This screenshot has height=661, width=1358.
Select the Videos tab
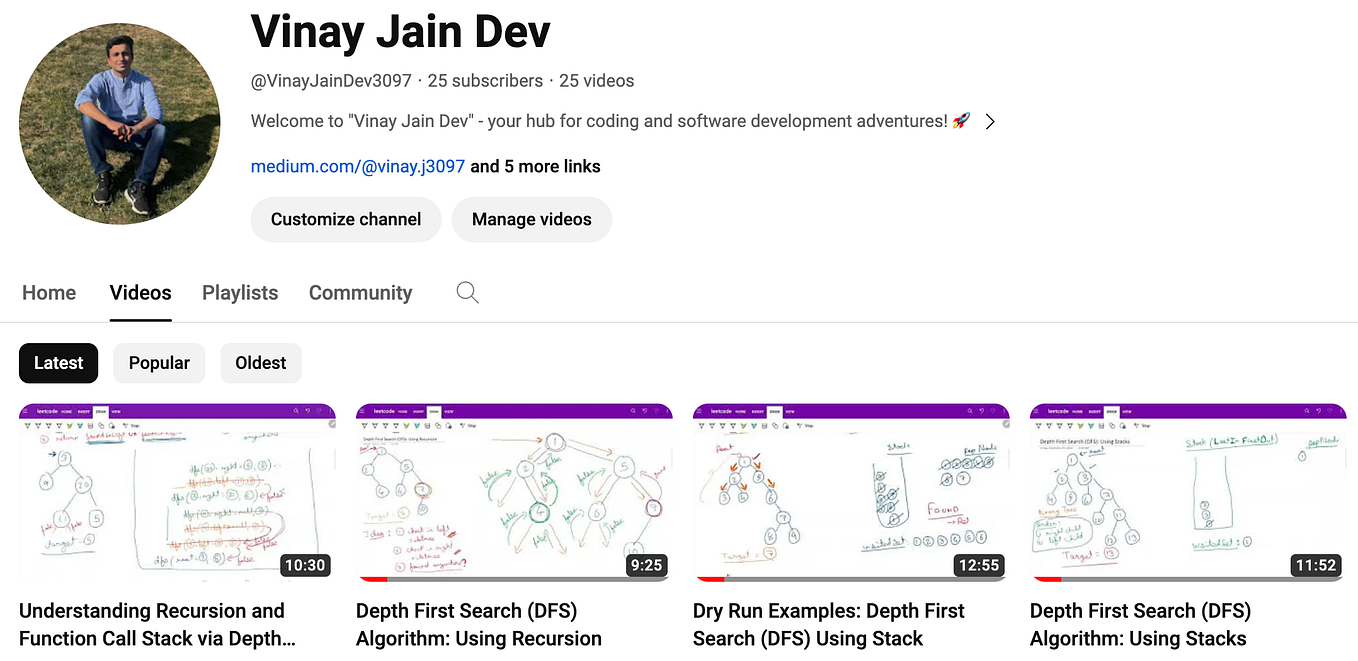[140, 292]
